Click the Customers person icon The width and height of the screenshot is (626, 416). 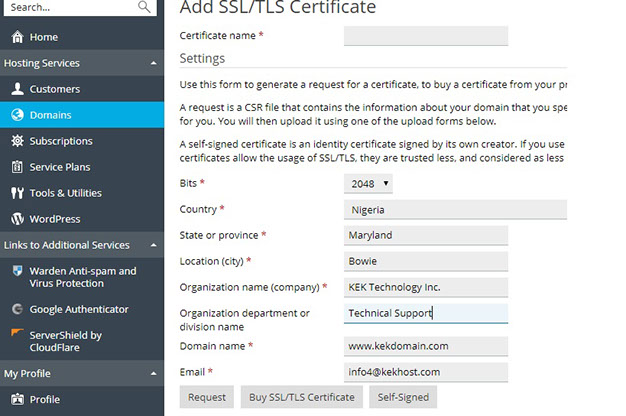point(17,89)
